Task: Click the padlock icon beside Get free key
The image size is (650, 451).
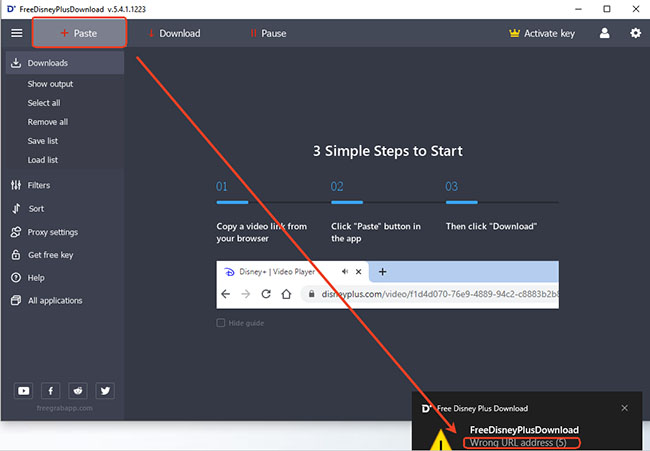Action: [16, 255]
